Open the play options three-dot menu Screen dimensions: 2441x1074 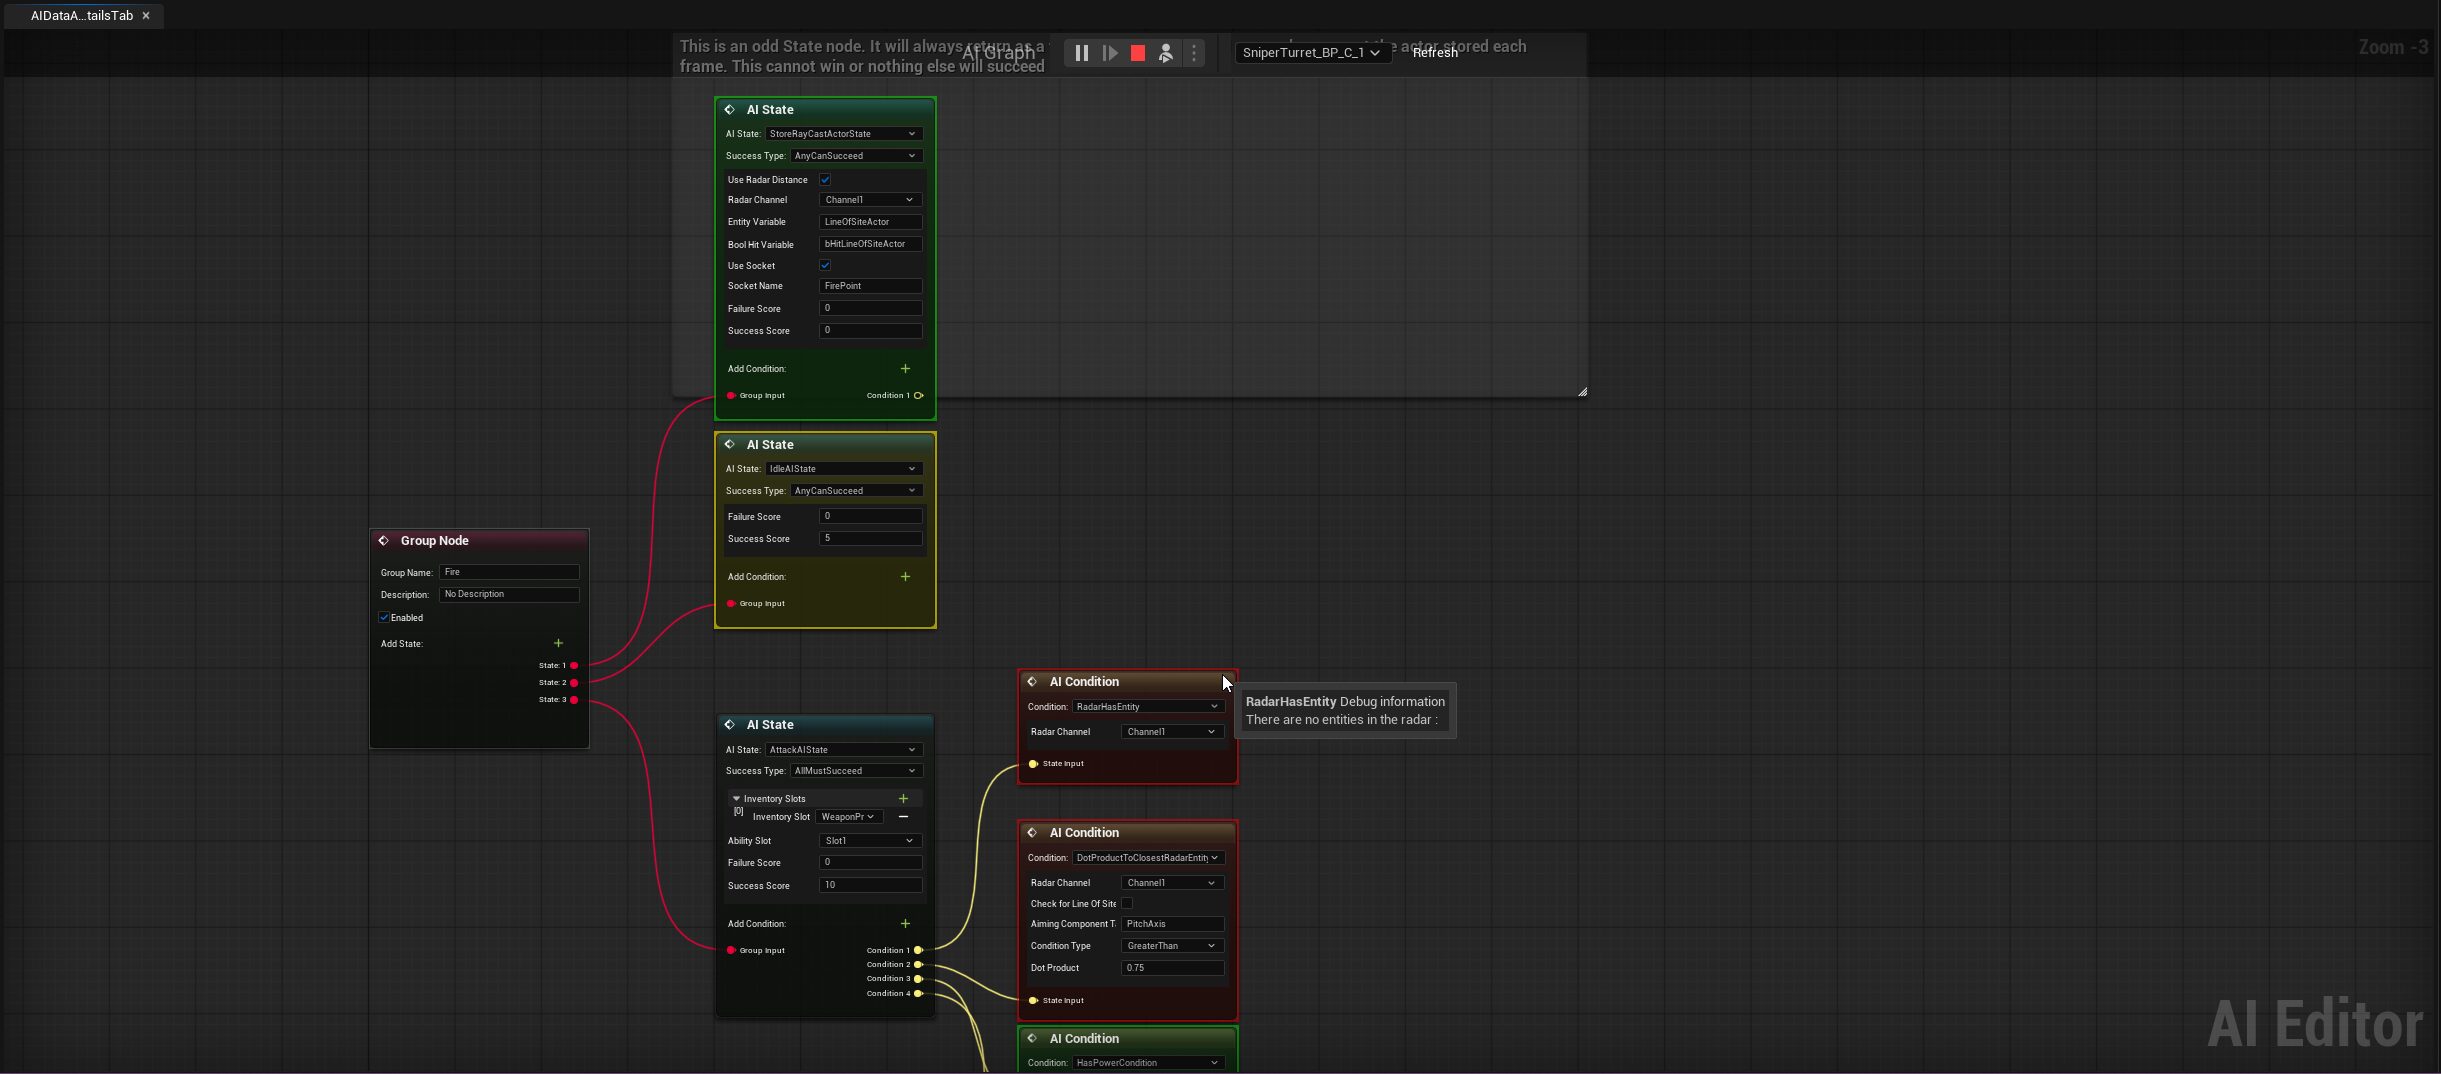point(1194,53)
